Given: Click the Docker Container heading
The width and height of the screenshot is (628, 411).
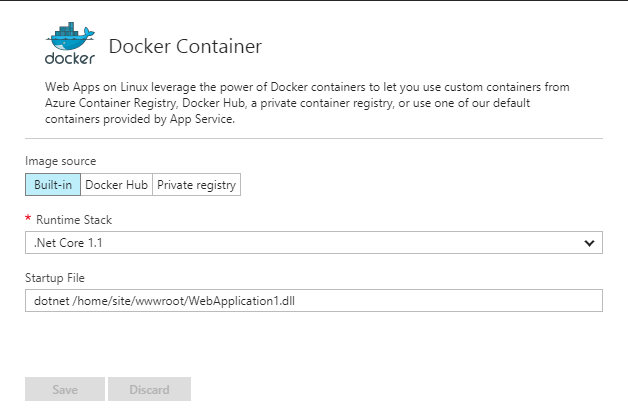Looking at the screenshot, I should [x=185, y=46].
